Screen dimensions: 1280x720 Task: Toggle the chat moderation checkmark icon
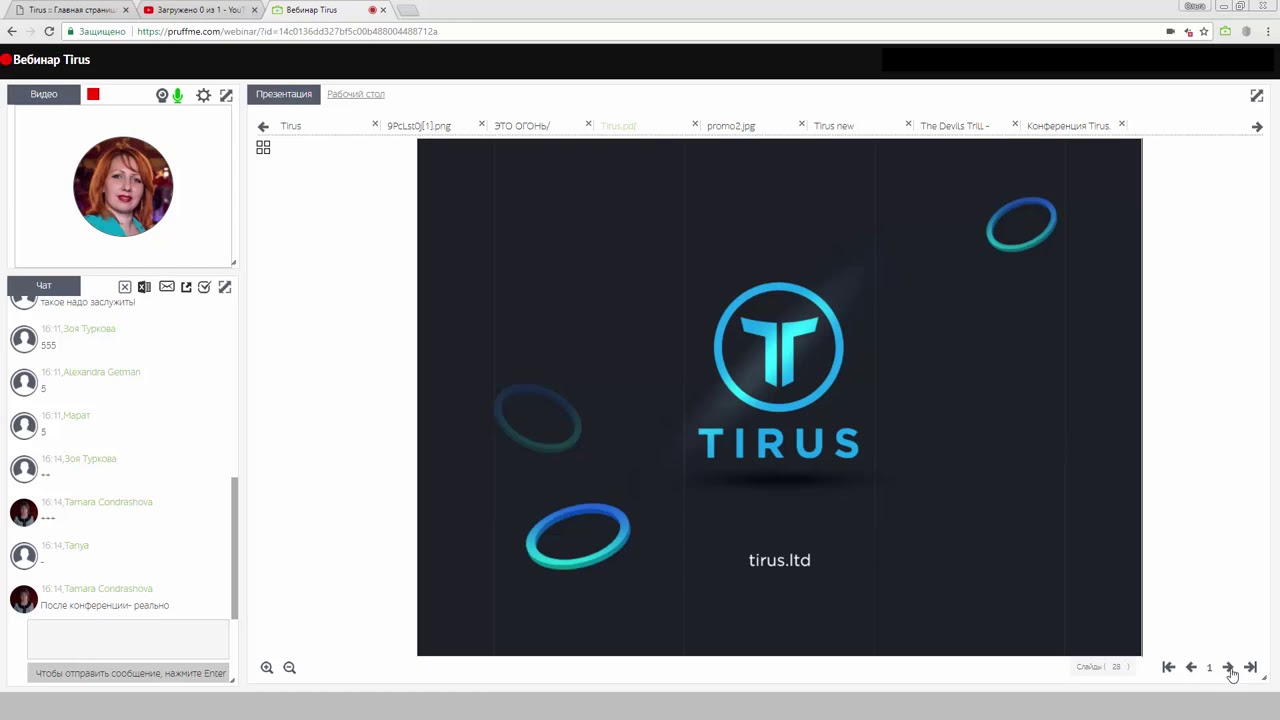pos(204,287)
